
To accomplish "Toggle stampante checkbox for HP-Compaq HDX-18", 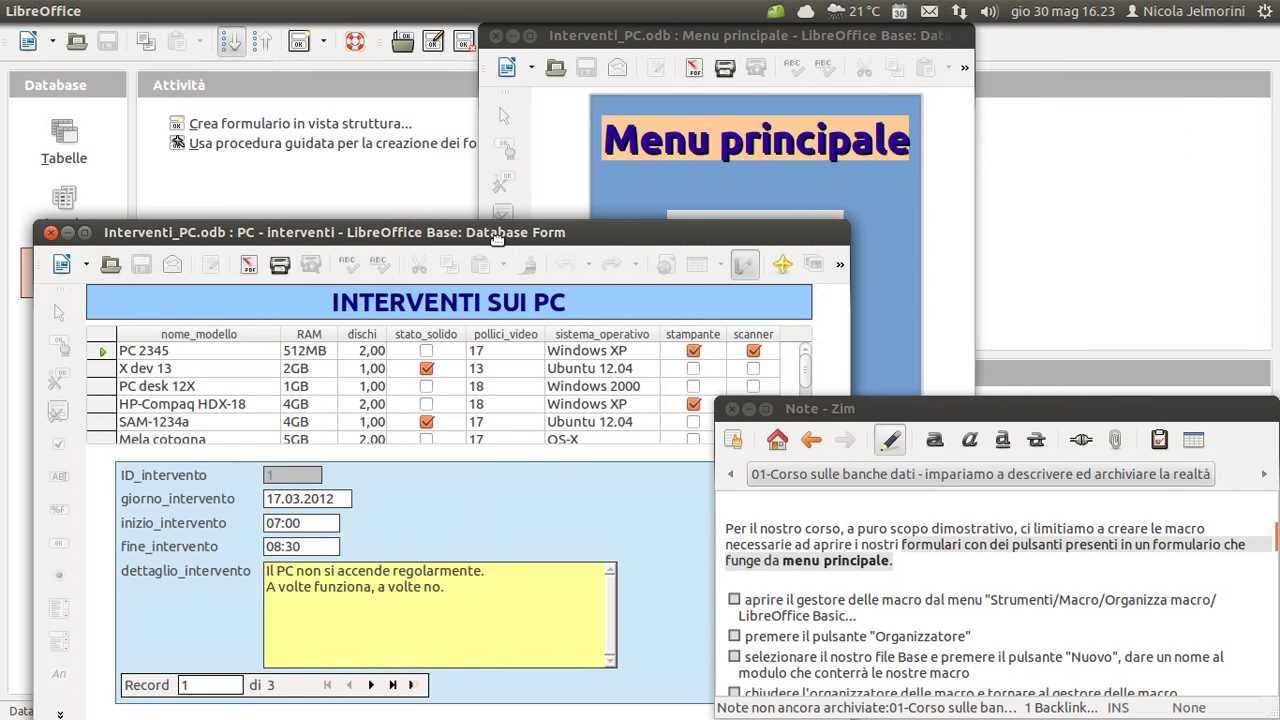I will [x=693, y=404].
